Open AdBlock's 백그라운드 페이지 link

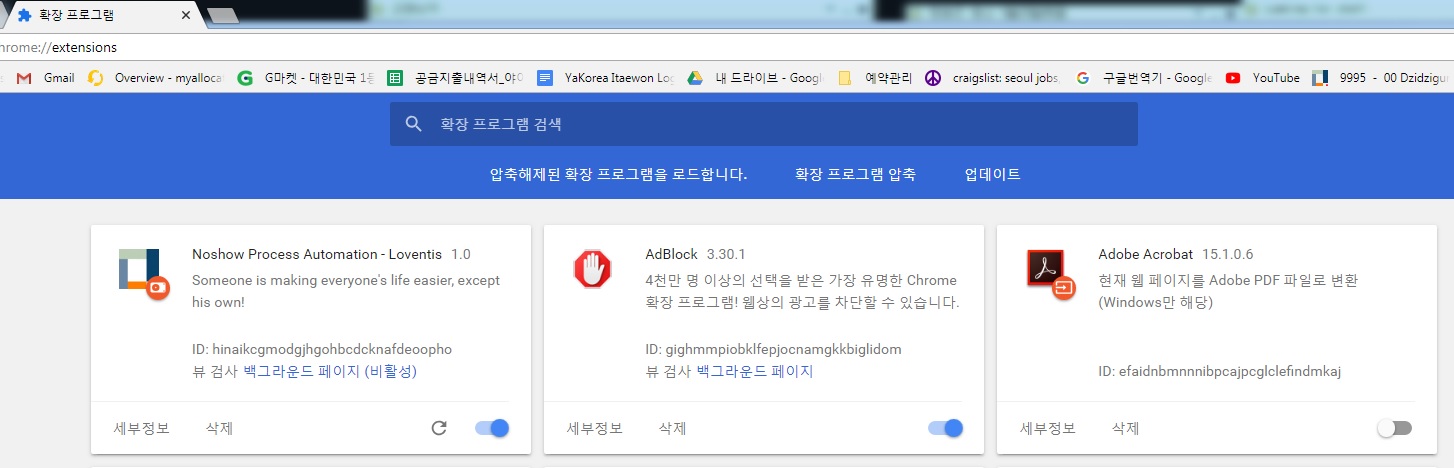coord(755,371)
